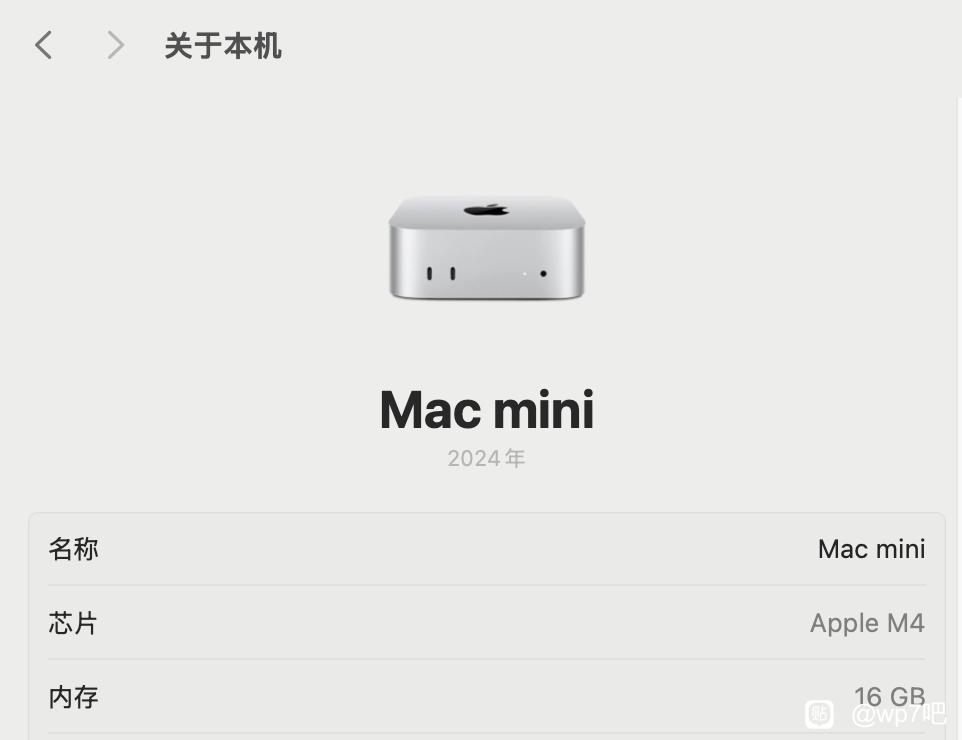
Task: Go back with the left chevron
Action: [44, 45]
